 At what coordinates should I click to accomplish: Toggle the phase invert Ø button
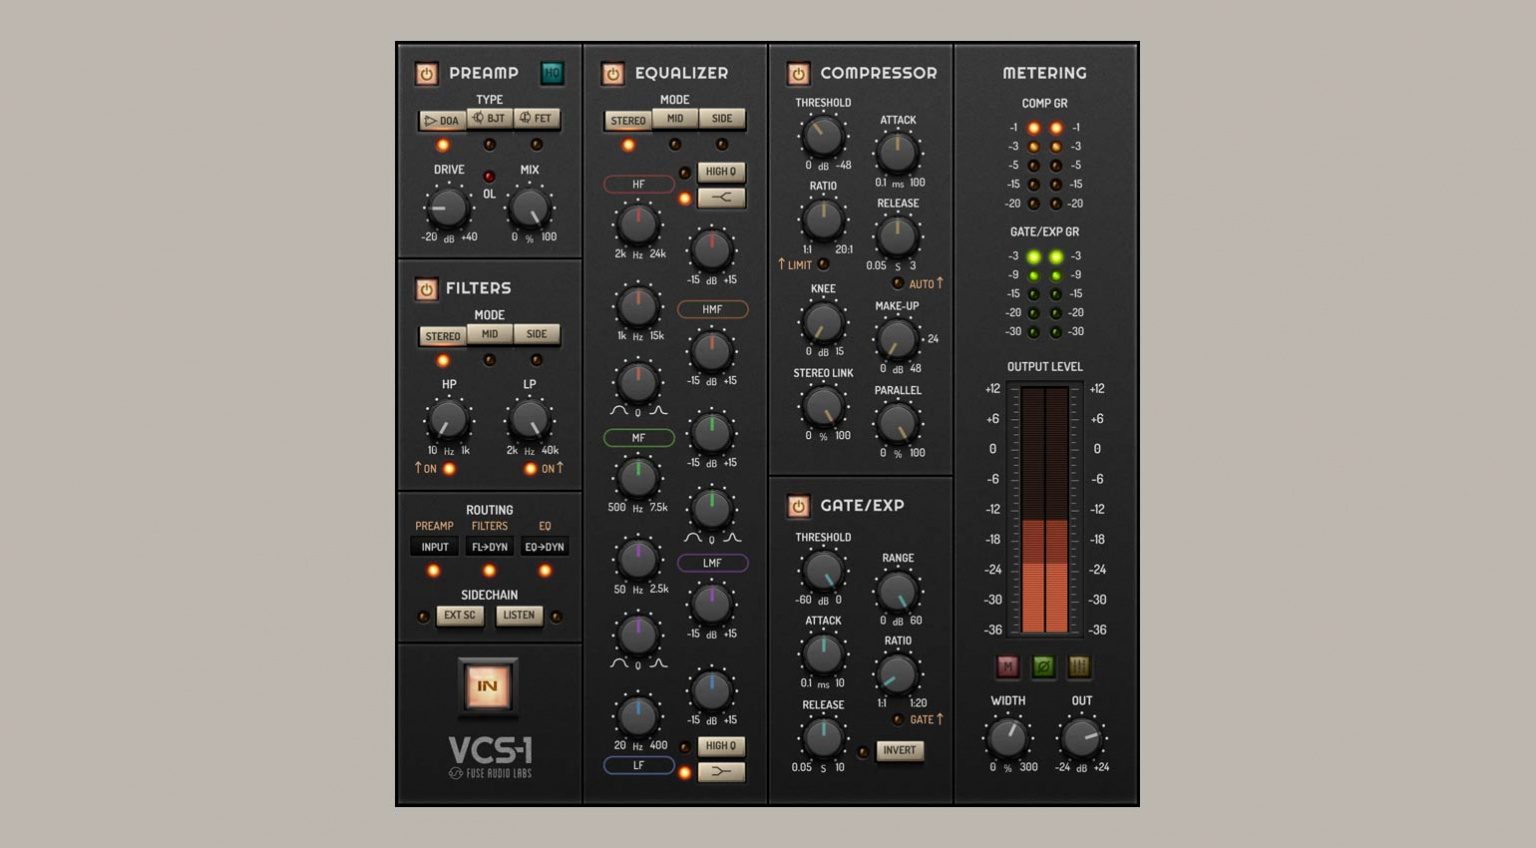[1043, 666]
